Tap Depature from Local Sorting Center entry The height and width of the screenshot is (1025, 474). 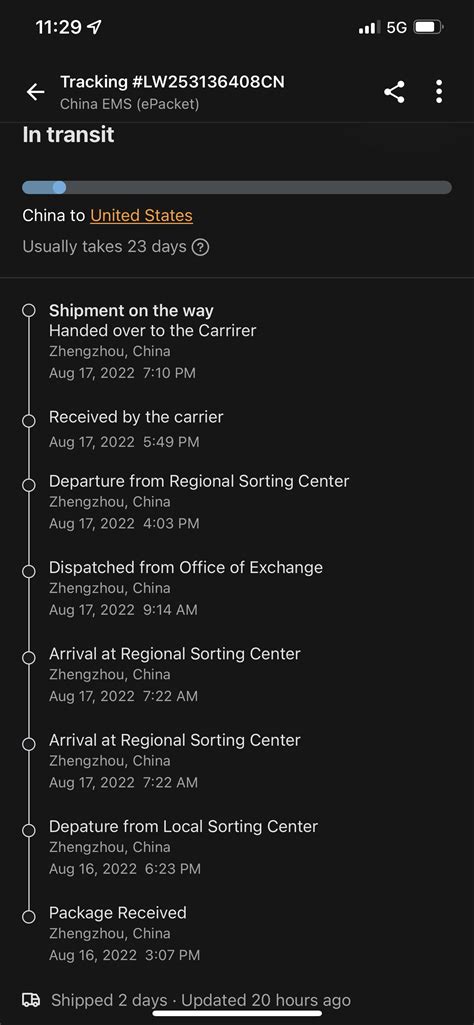pos(183,847)
